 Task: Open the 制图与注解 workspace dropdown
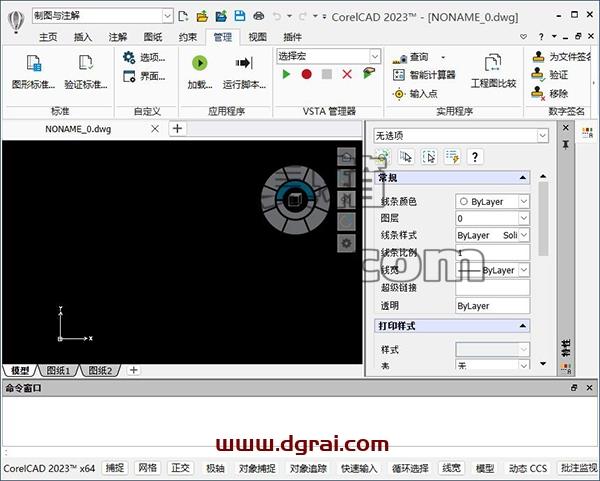pyautogui.click(x=167, y=16)
